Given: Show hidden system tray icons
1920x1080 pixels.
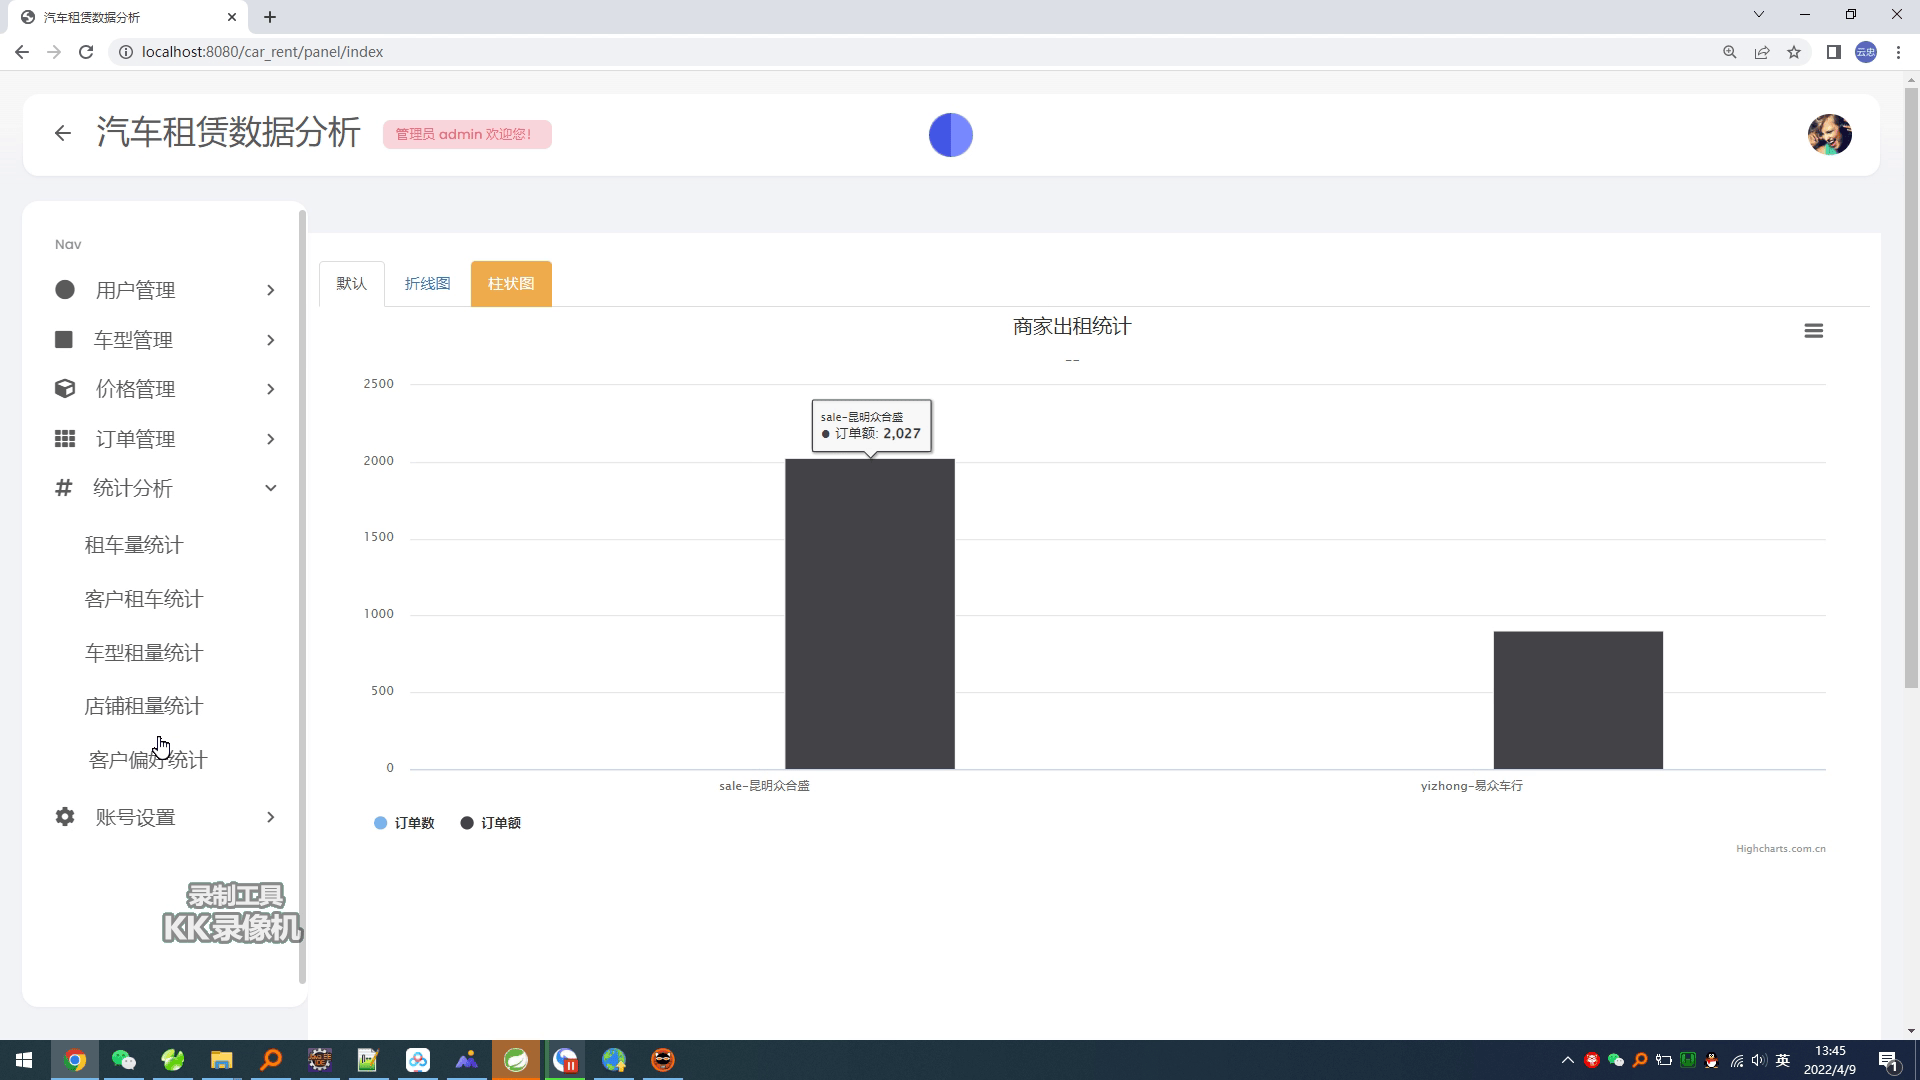Looking at the screenshot, I should (x=1567, y=1060).
